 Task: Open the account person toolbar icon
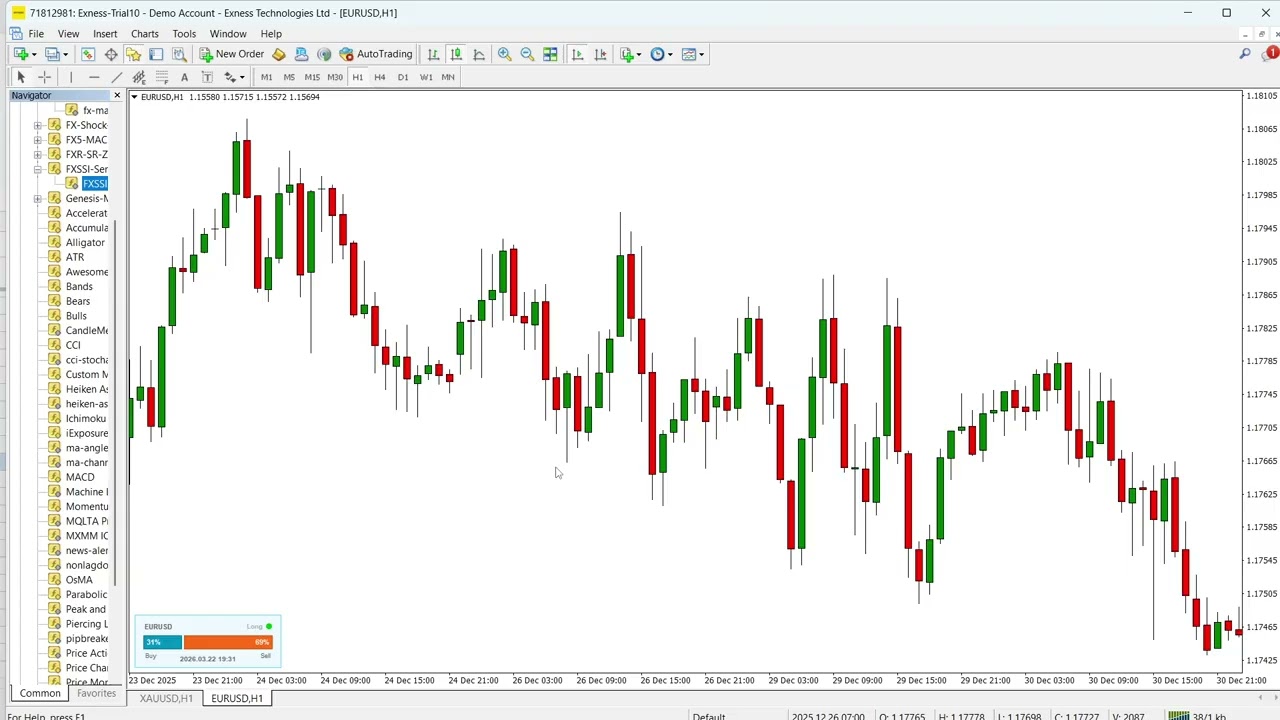[301, 54]
